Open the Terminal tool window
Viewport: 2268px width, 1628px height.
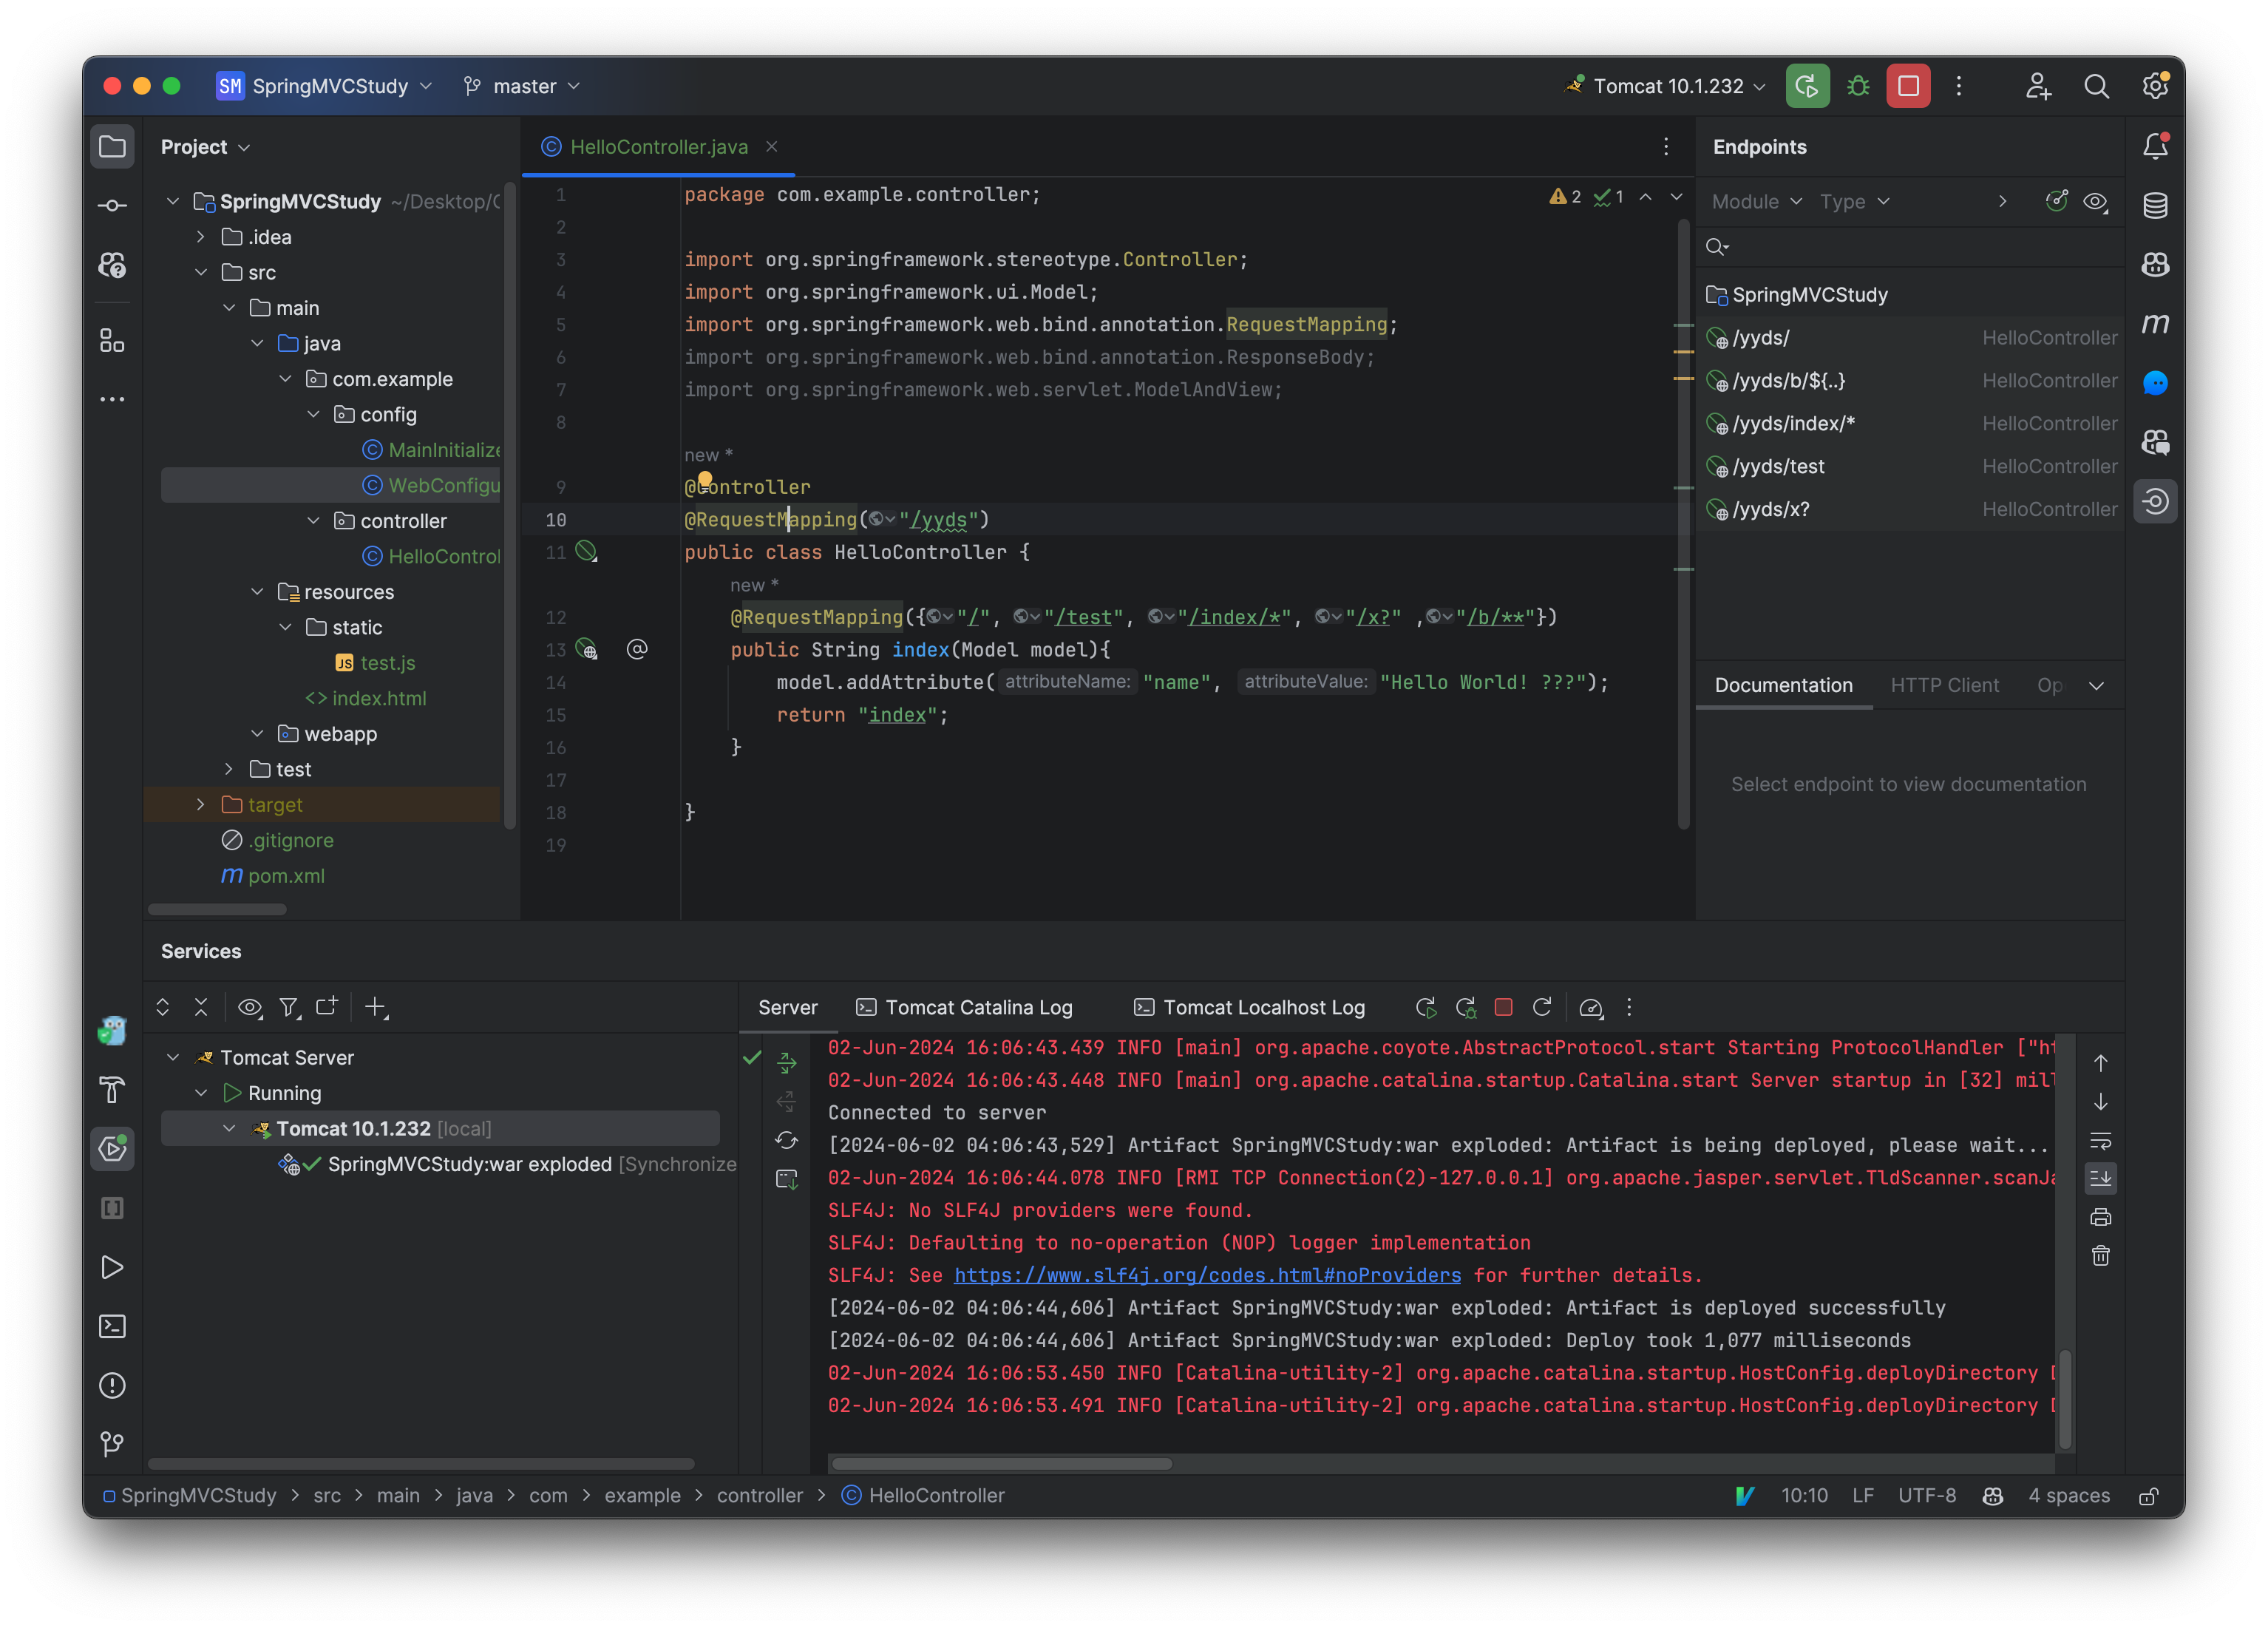112,1326
